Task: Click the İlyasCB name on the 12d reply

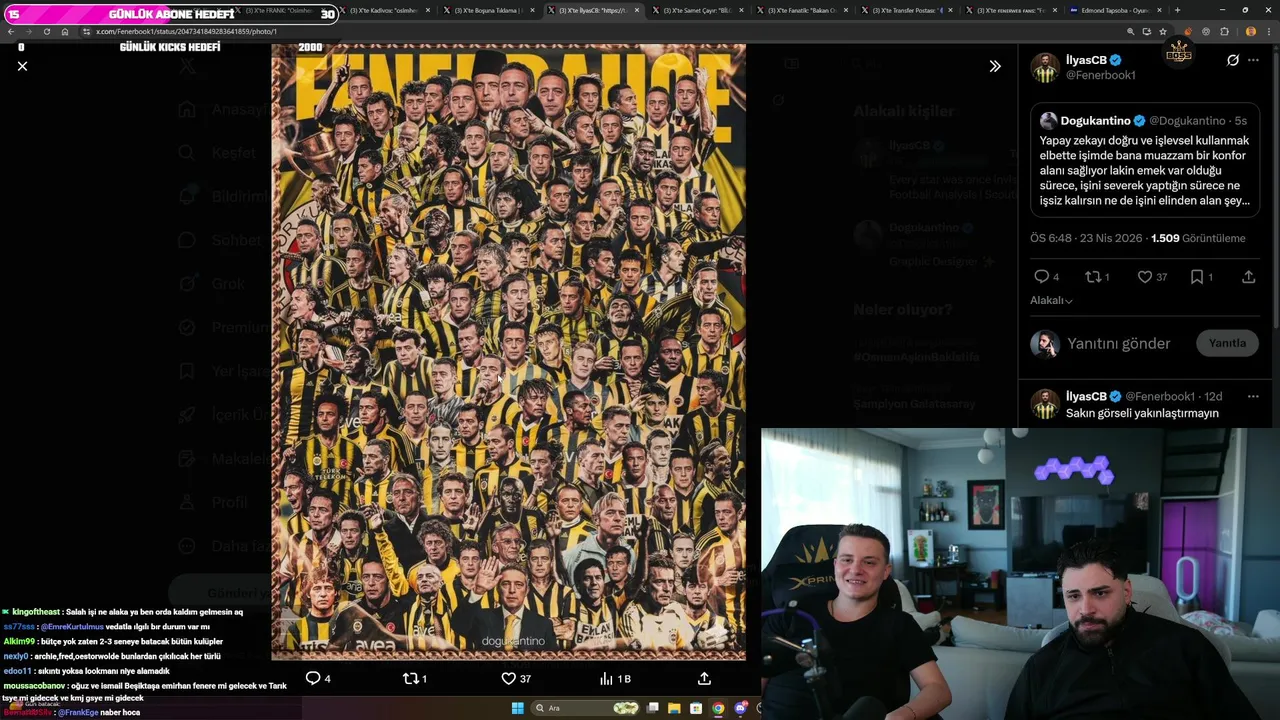Action: (1086, 396)
